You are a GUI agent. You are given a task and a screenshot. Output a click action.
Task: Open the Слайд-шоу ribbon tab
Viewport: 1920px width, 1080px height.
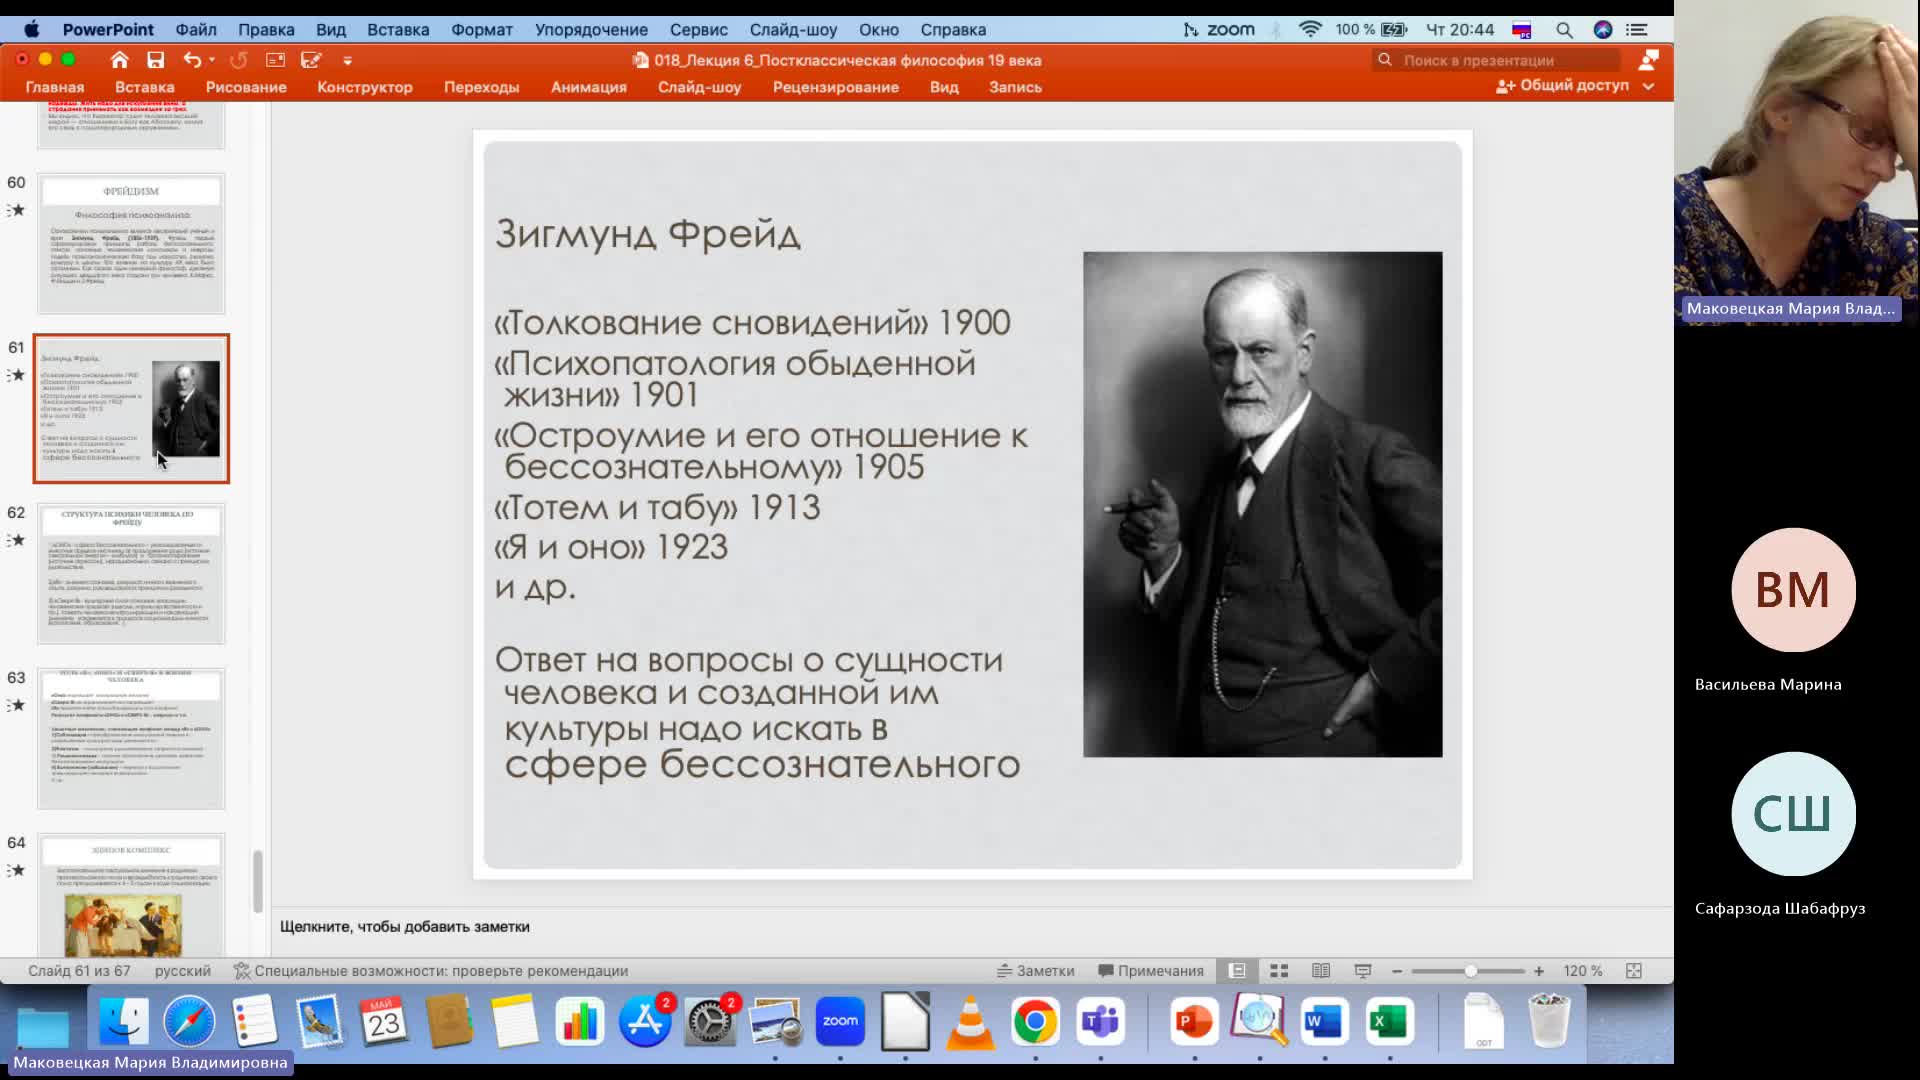tap(700, 87)
